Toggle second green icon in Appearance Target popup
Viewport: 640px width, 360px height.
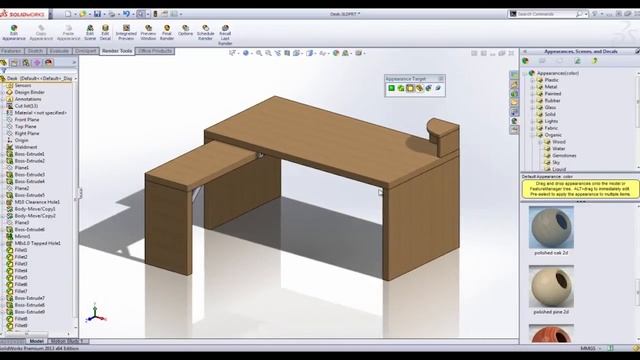click(400, 88)
